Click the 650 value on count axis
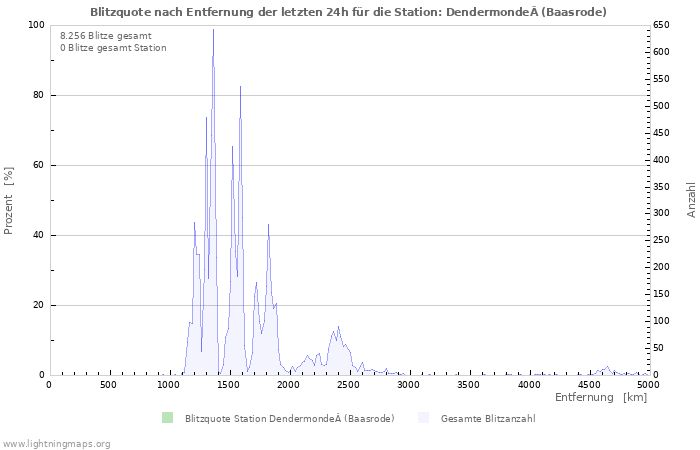Viewport: 700px width, 450px height. [x=662, y=25]
